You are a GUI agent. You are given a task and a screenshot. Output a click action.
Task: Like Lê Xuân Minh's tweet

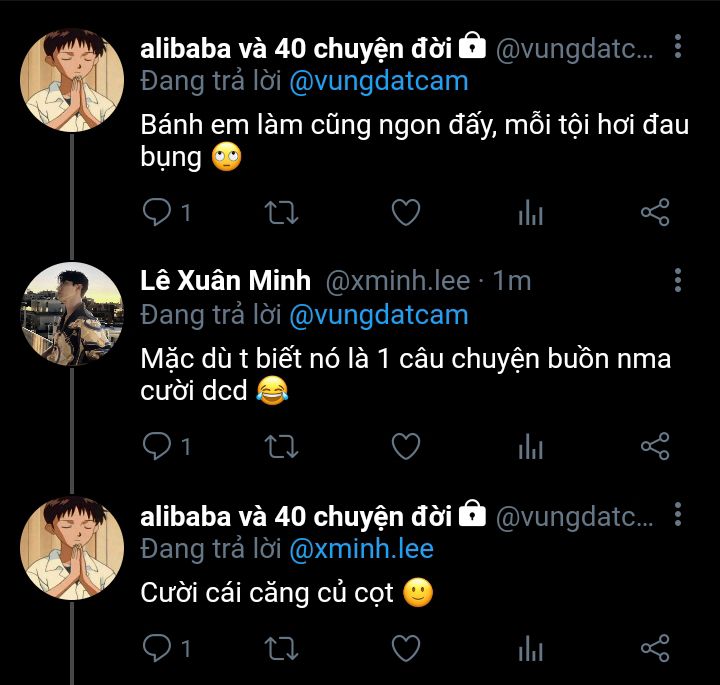point(405,446)
